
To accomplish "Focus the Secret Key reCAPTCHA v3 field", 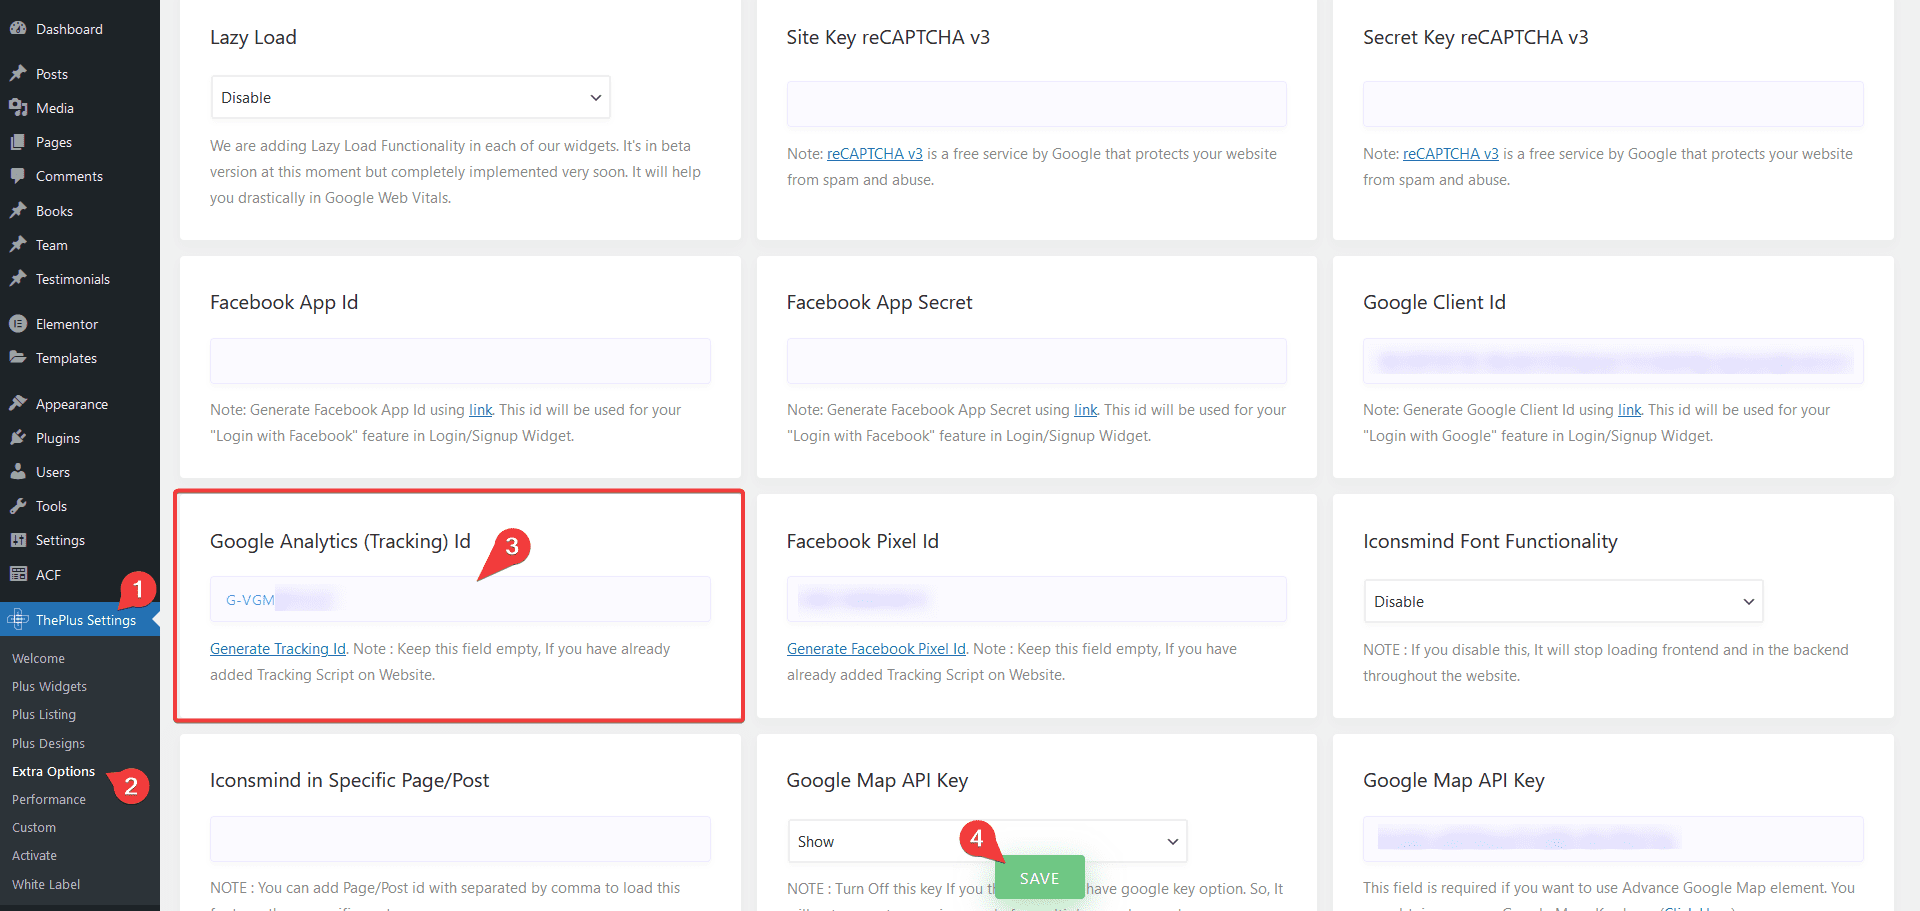I will [1613, 104].
